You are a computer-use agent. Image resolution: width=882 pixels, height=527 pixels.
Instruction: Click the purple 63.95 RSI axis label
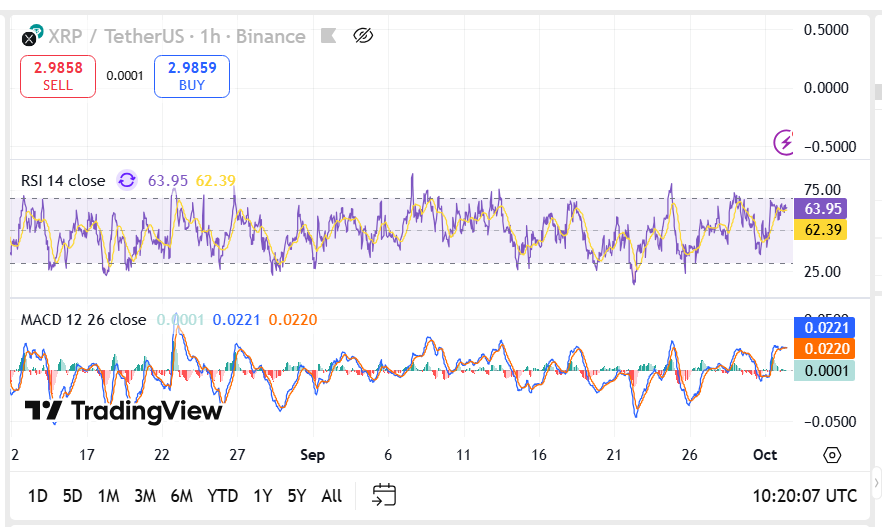pos(822,209)
